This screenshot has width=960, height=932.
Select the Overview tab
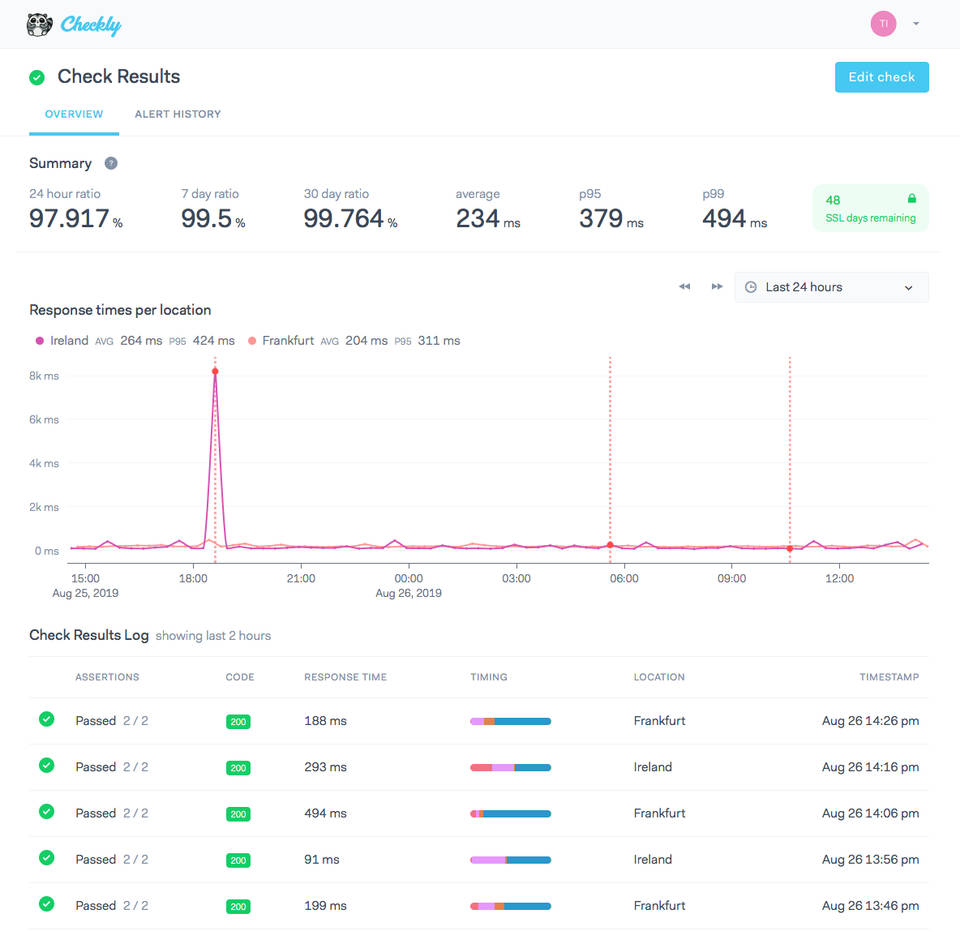tap(73, 113)
